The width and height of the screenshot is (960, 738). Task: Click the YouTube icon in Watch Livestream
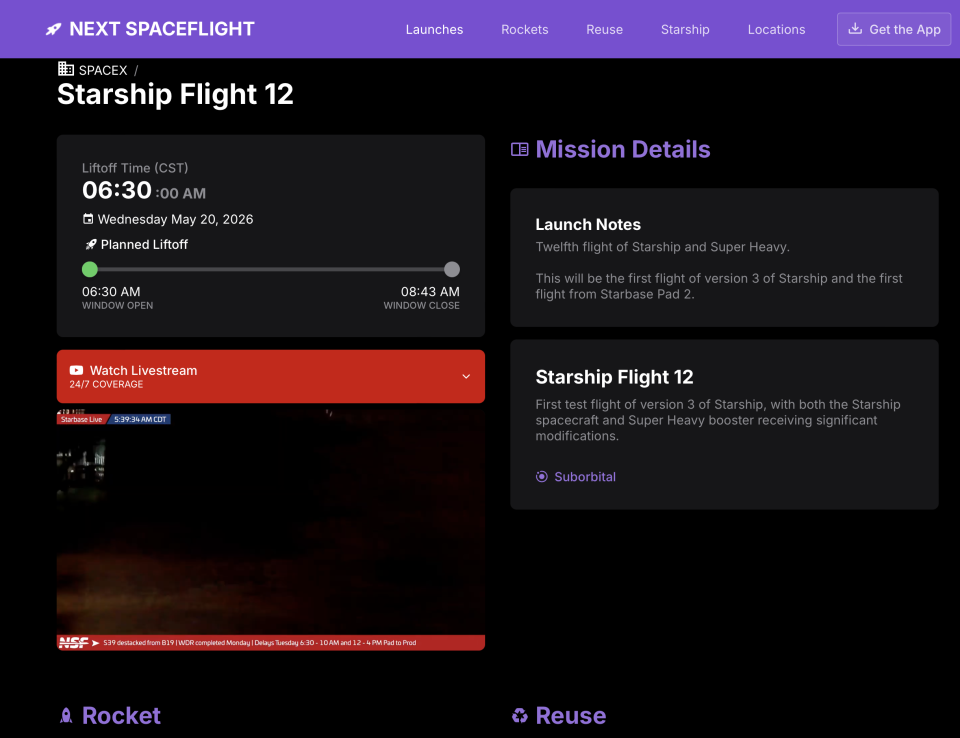point(77,370)
